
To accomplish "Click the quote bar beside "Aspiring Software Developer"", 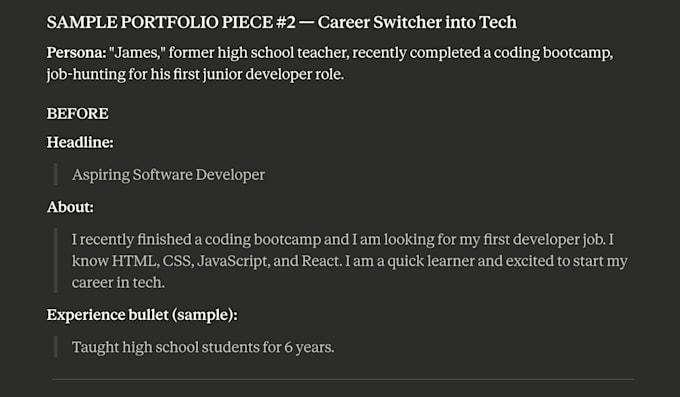I will point(56,174).
